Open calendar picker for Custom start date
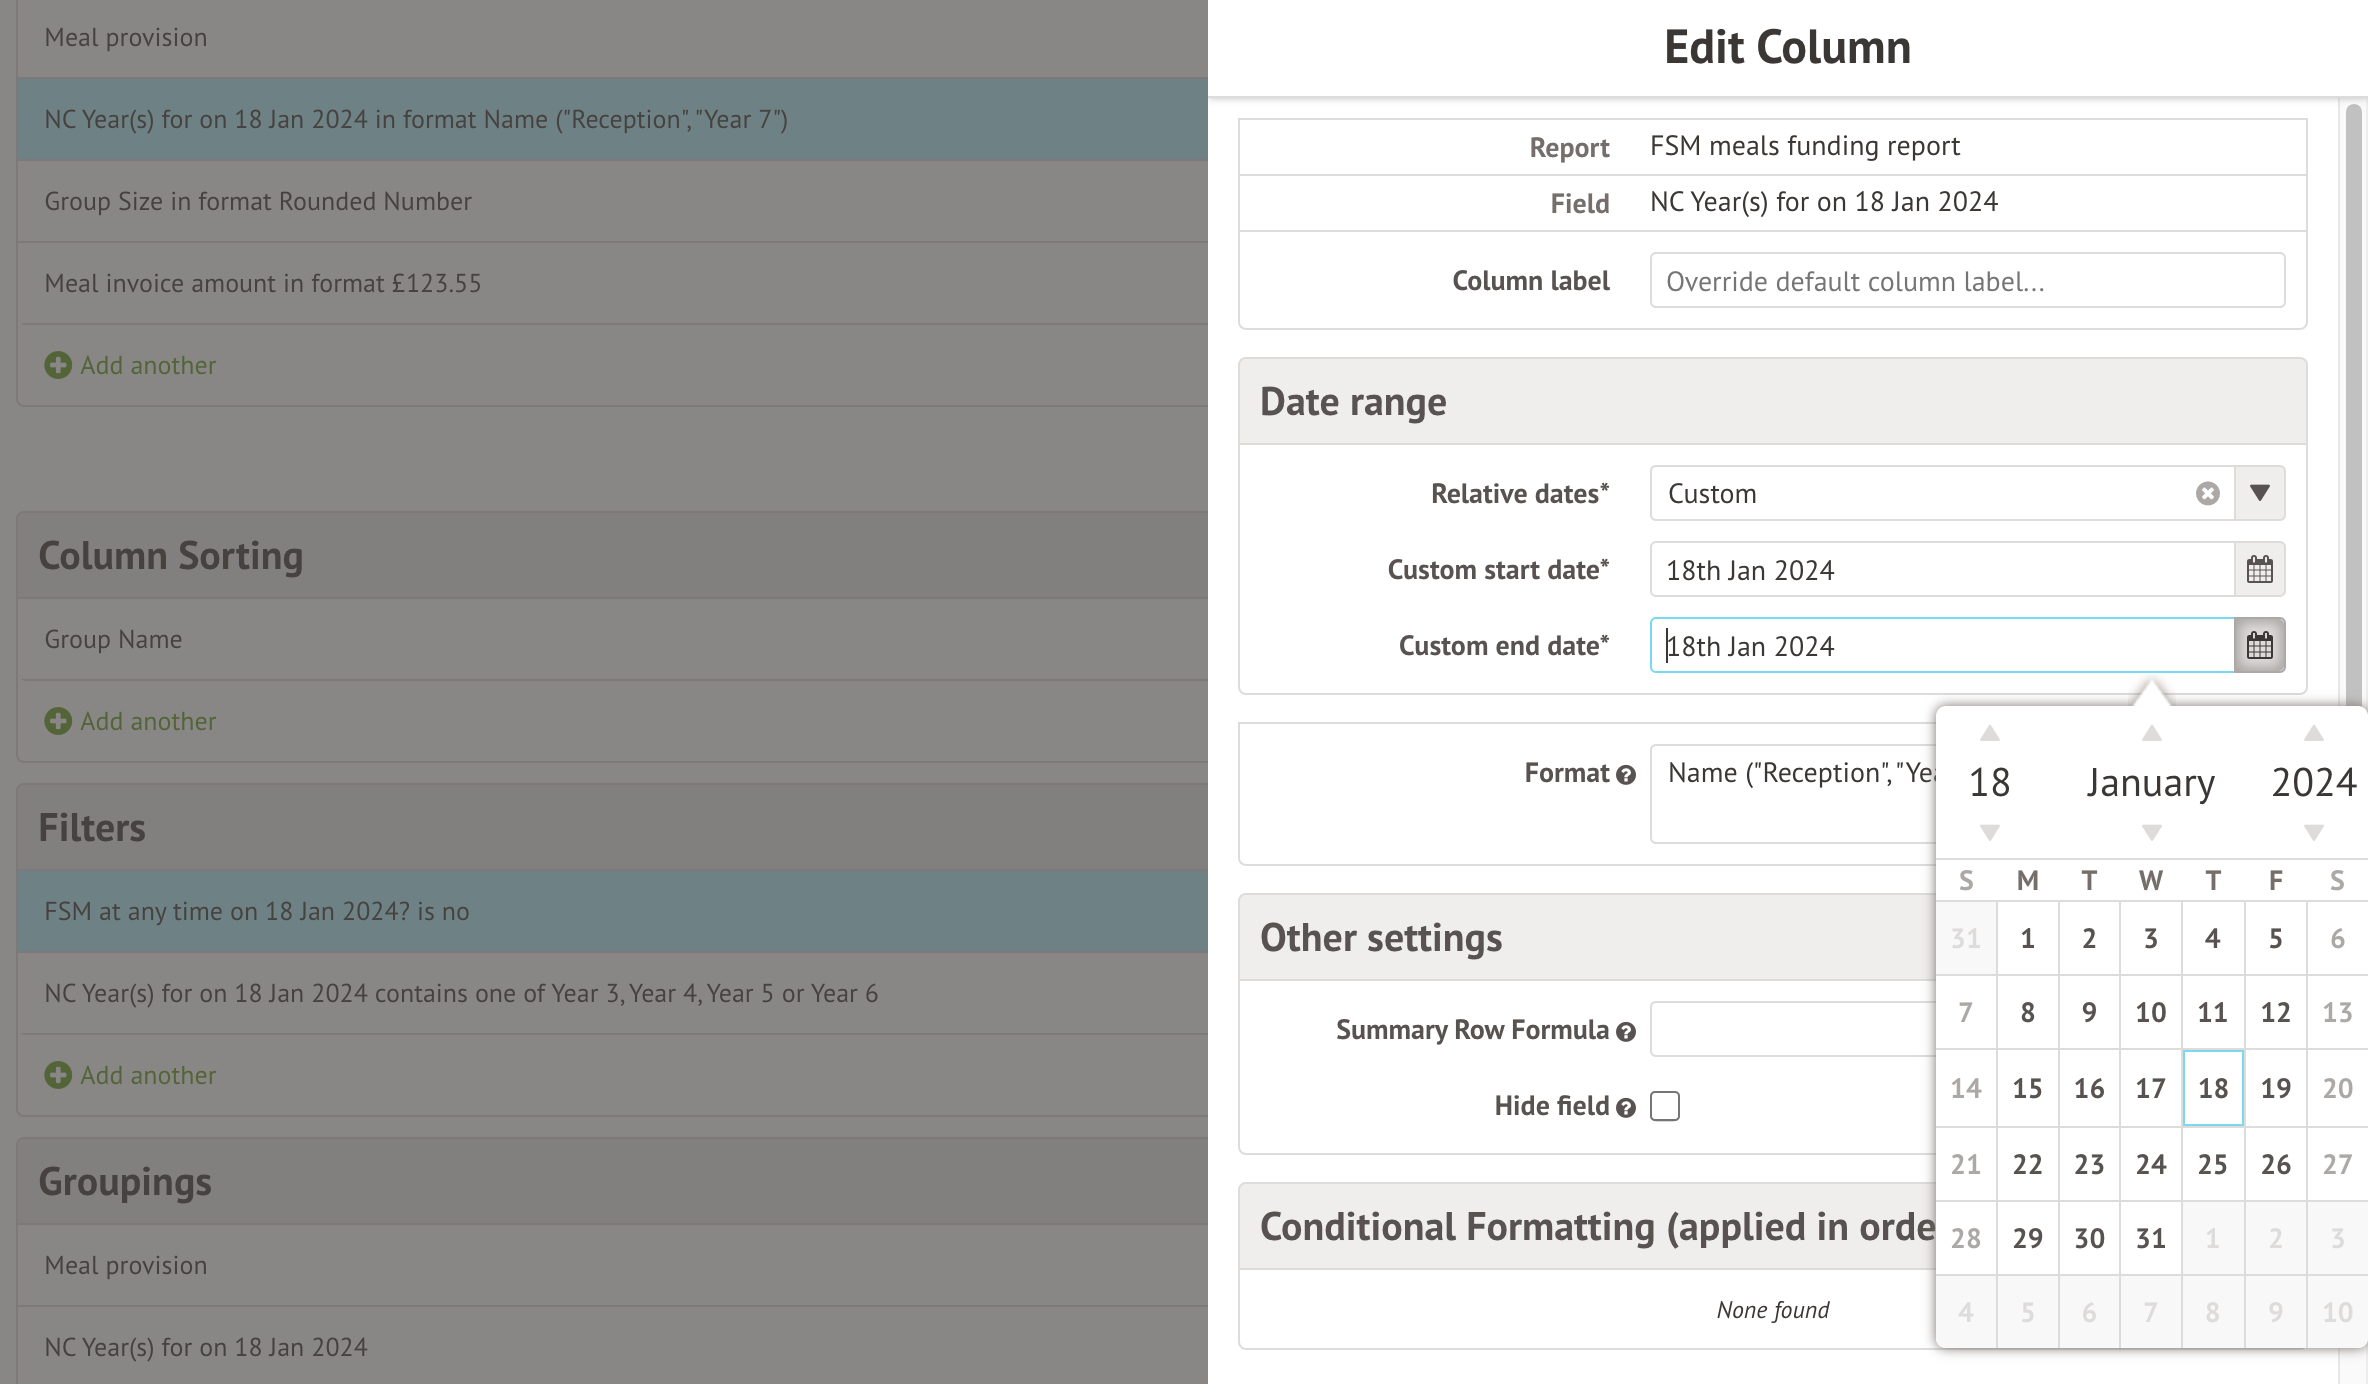 2259,569
